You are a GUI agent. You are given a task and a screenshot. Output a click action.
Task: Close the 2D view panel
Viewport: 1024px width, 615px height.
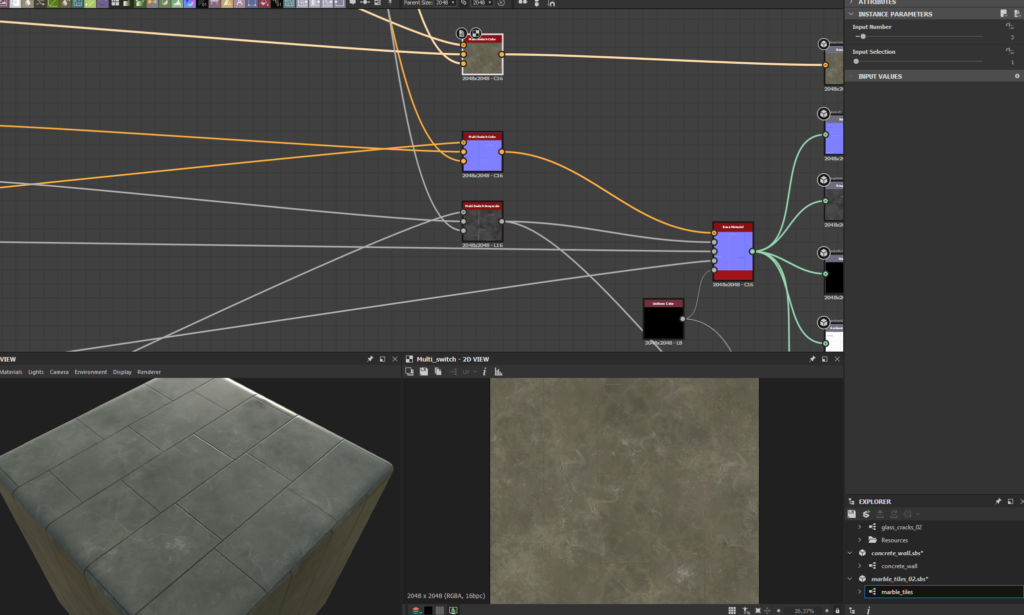(837, 359)
